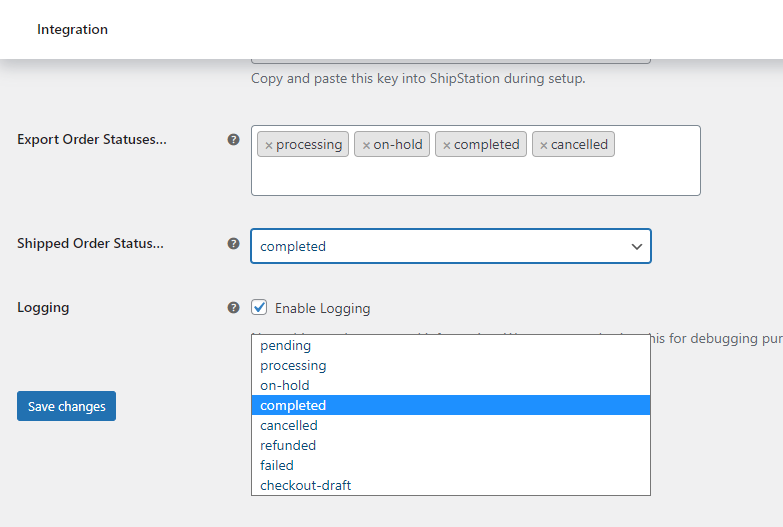
Task: Remove the cancelled status tag
Action: (544, 145)
